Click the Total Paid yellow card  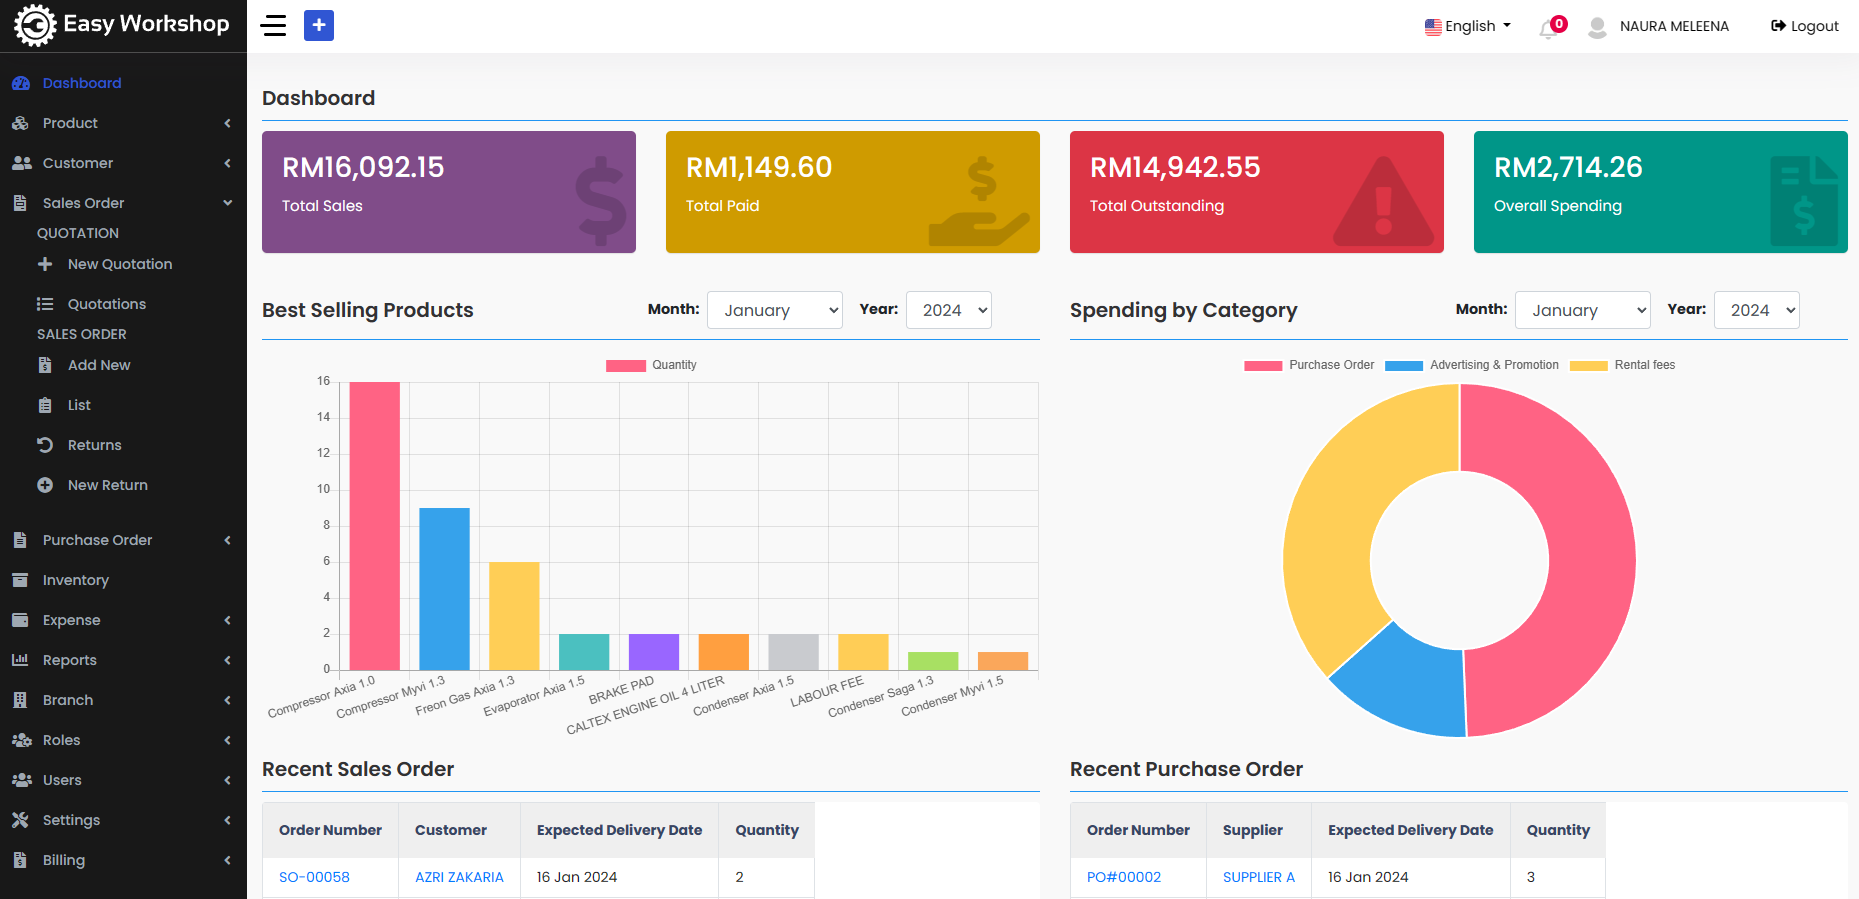coord(853,192)
